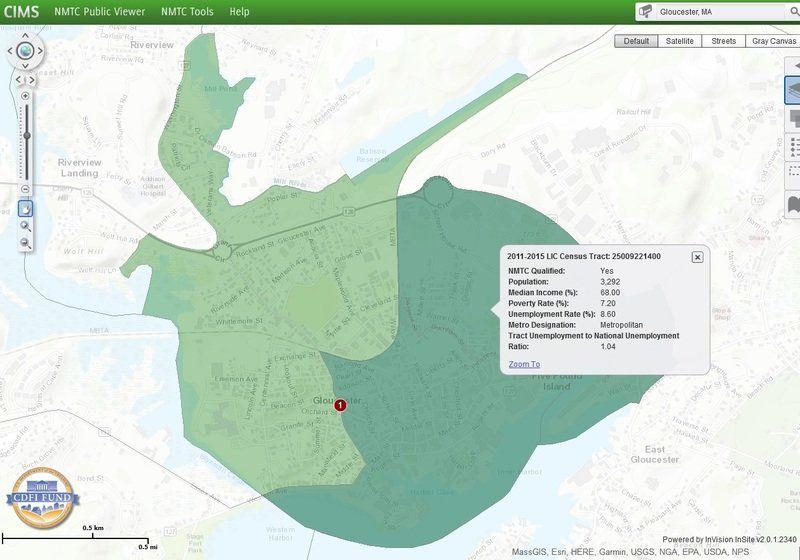The height and width of the screenshot is (560, 800).
Task: Click the Gloucester, MA search field
Action: [x=720, y=12]
